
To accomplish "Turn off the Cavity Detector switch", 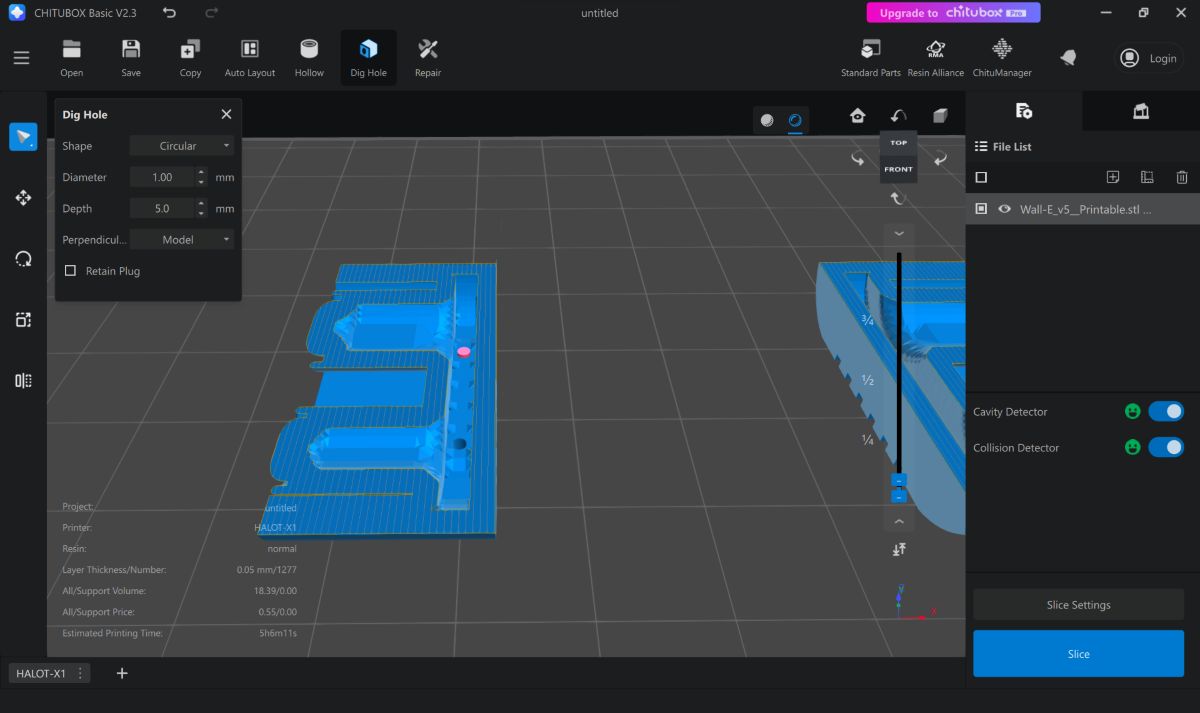I will pyautogui.click(x=1166, y=411).
